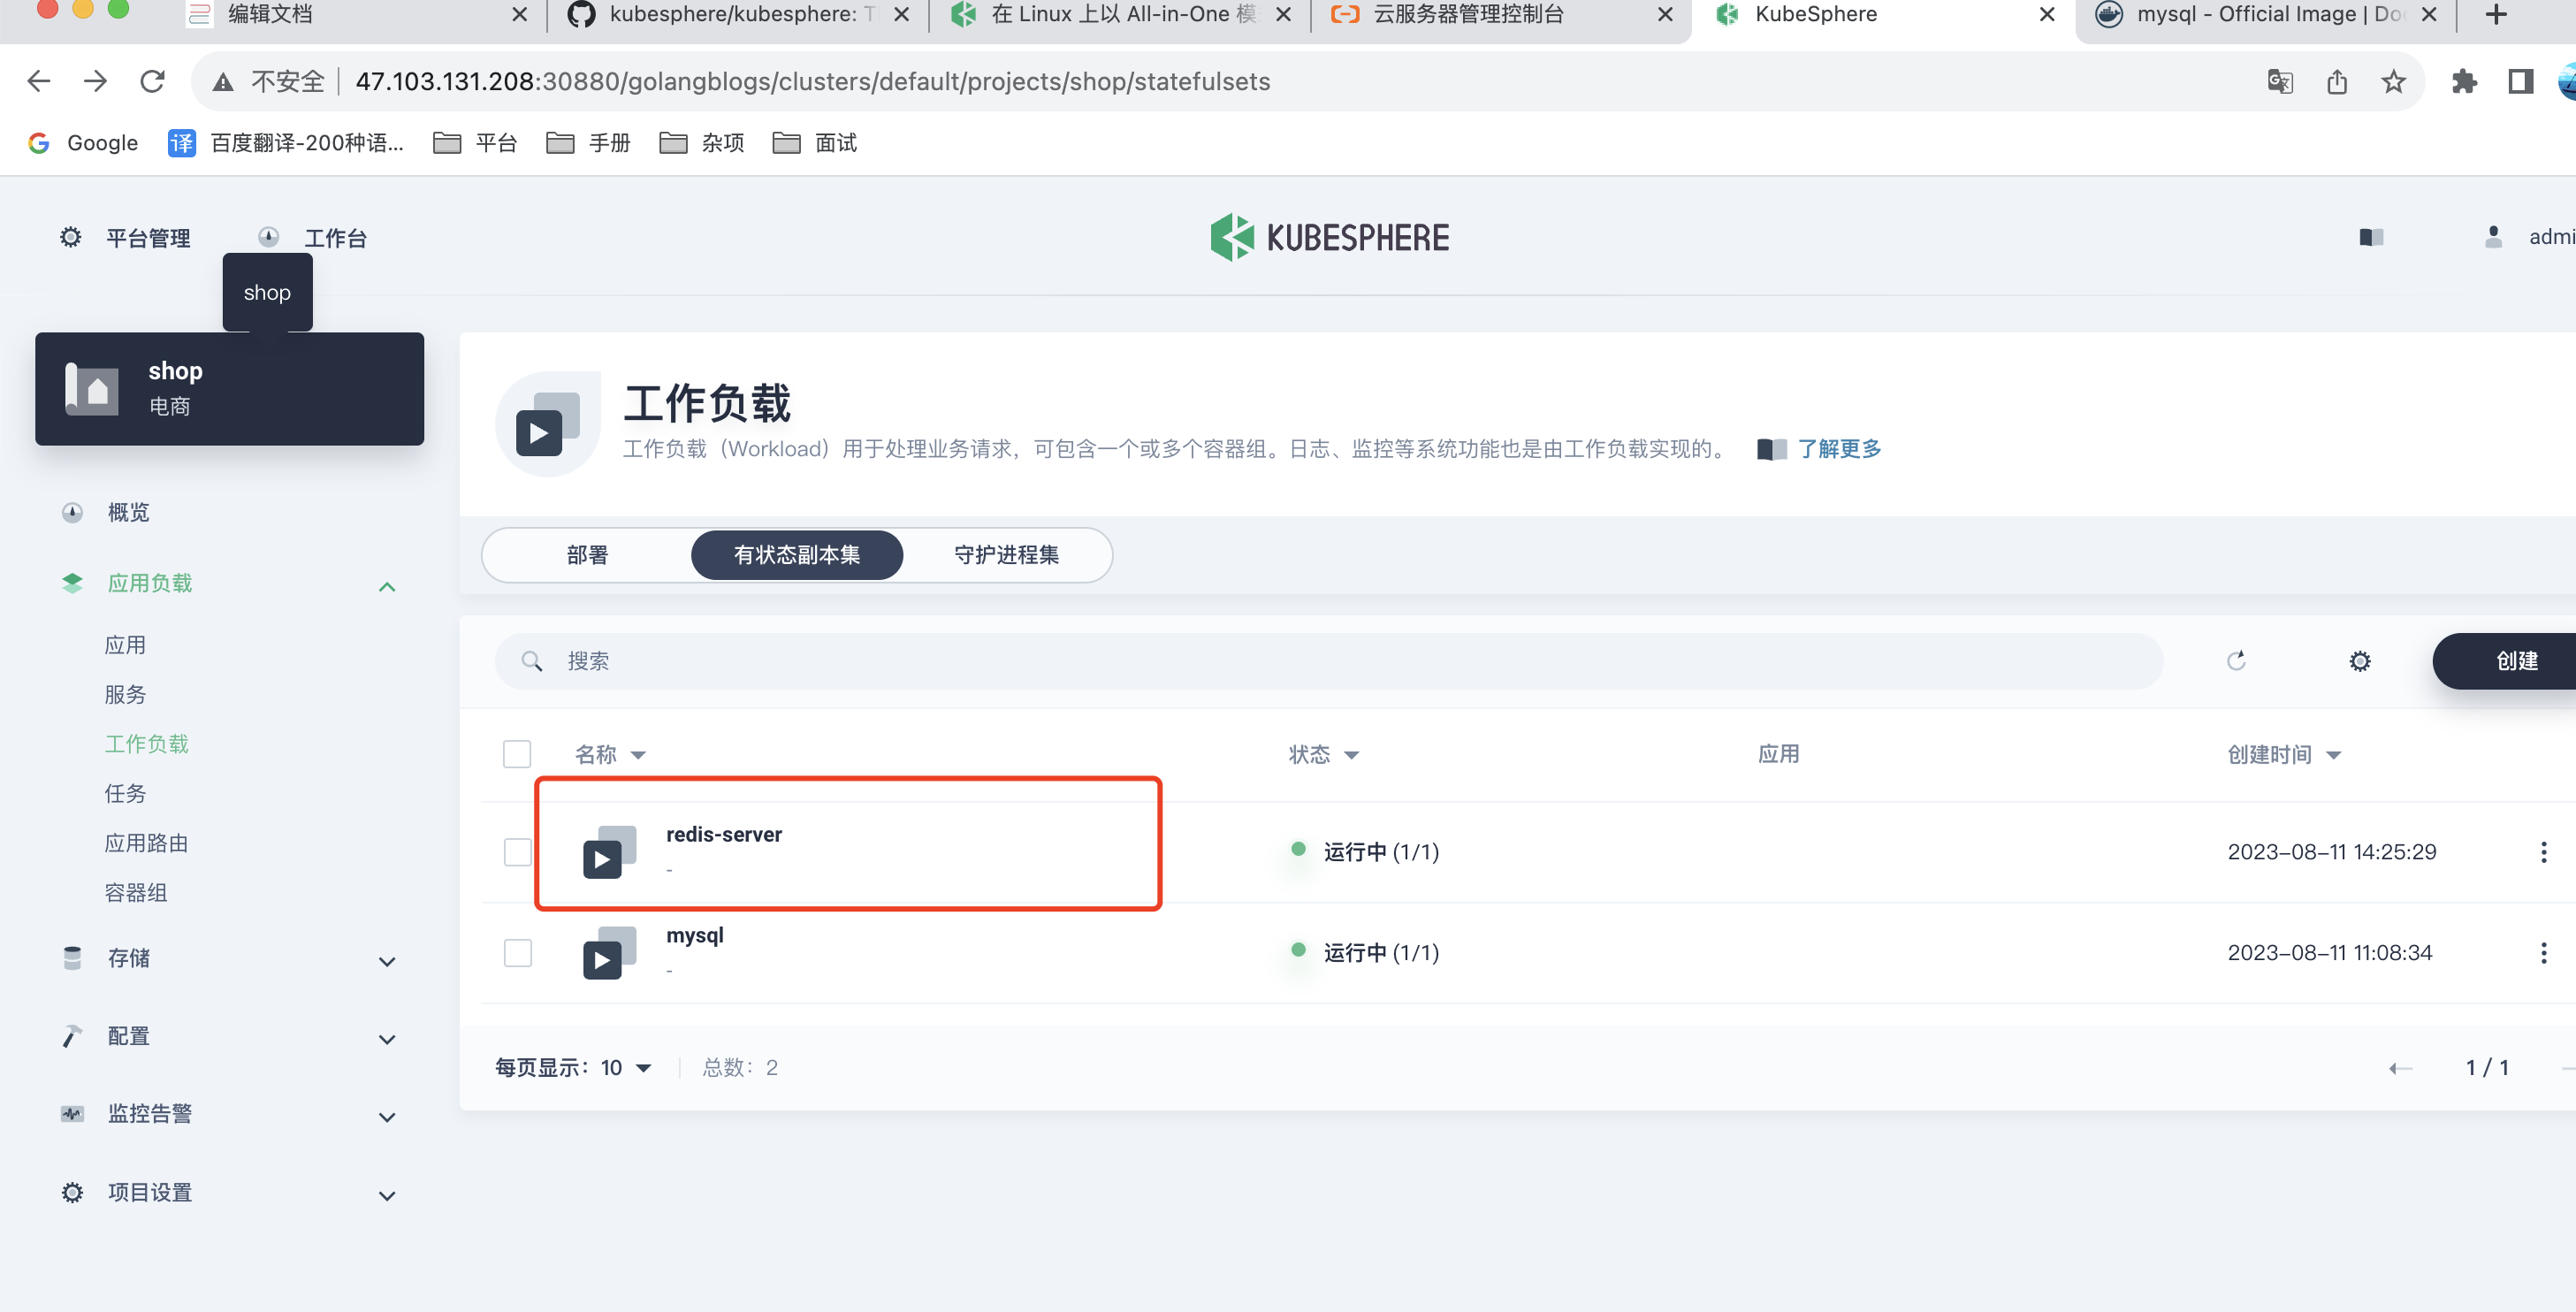Switch to the mysql Official Image tab
2576x1312 pixels.
[2266, 15]
